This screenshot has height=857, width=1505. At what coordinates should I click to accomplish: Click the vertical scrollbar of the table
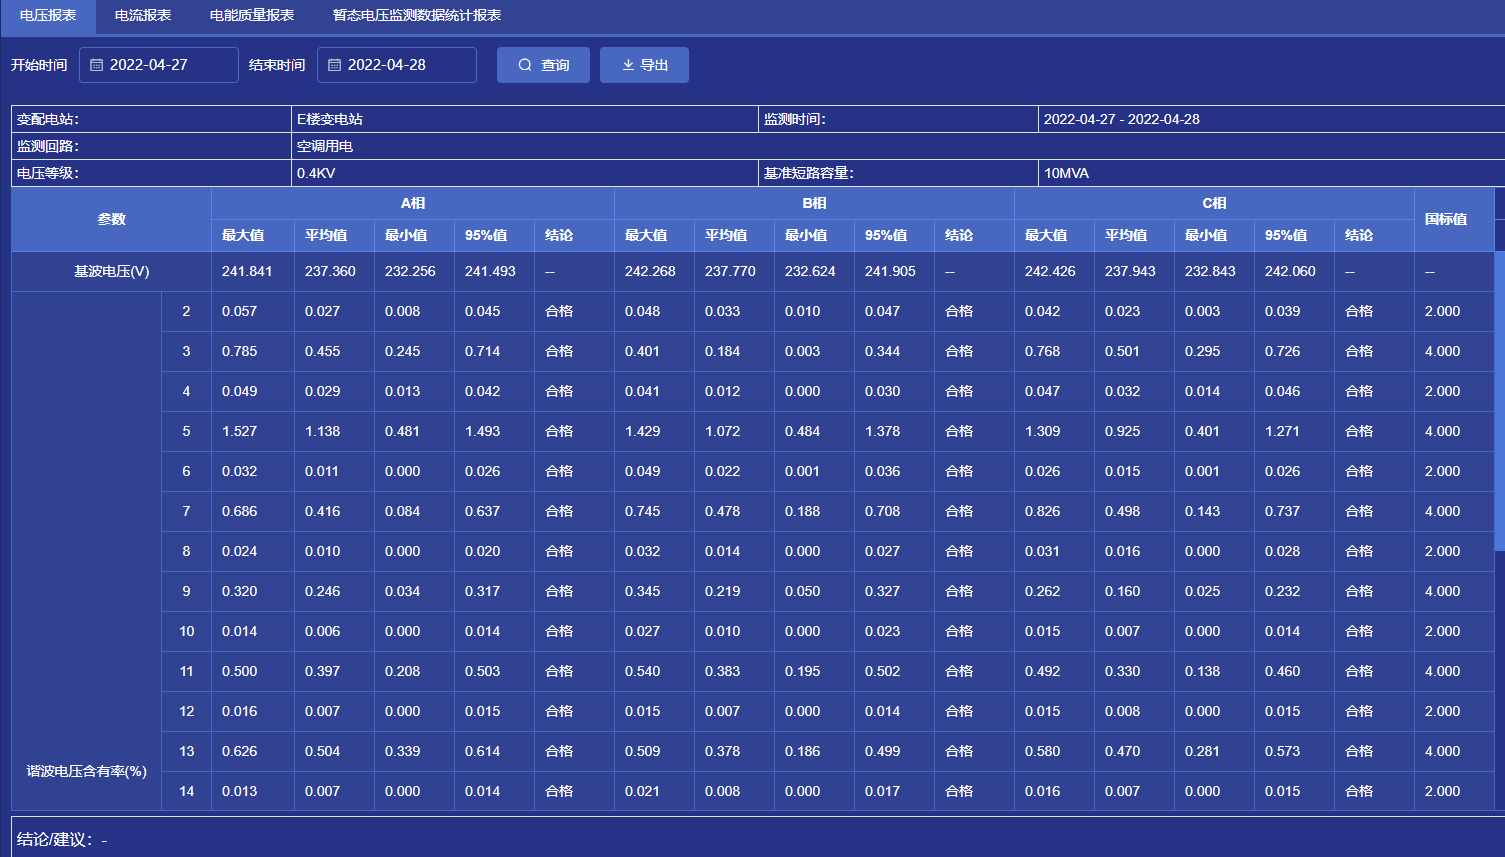coord(1499,400)
